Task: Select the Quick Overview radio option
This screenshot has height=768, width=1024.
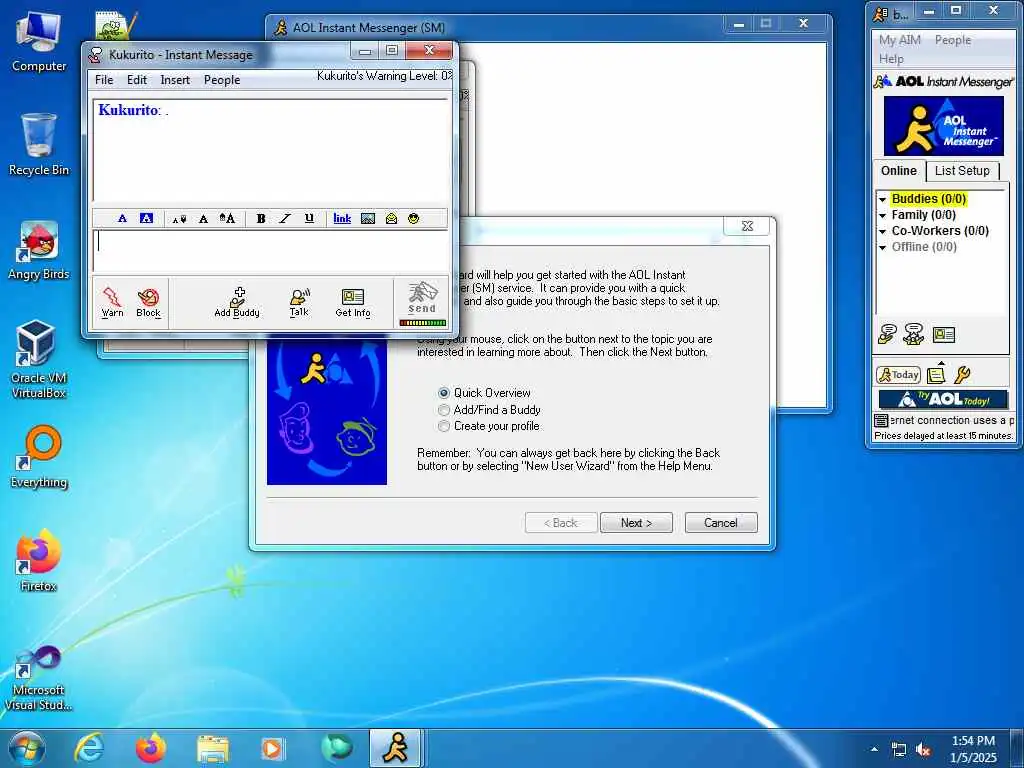Action: click(x=485, y=392)
